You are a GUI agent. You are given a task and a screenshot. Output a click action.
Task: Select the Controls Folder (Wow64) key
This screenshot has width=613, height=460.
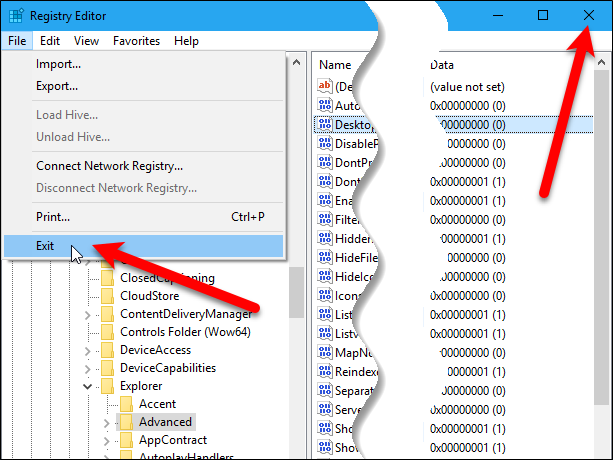[x=185, y=332]
